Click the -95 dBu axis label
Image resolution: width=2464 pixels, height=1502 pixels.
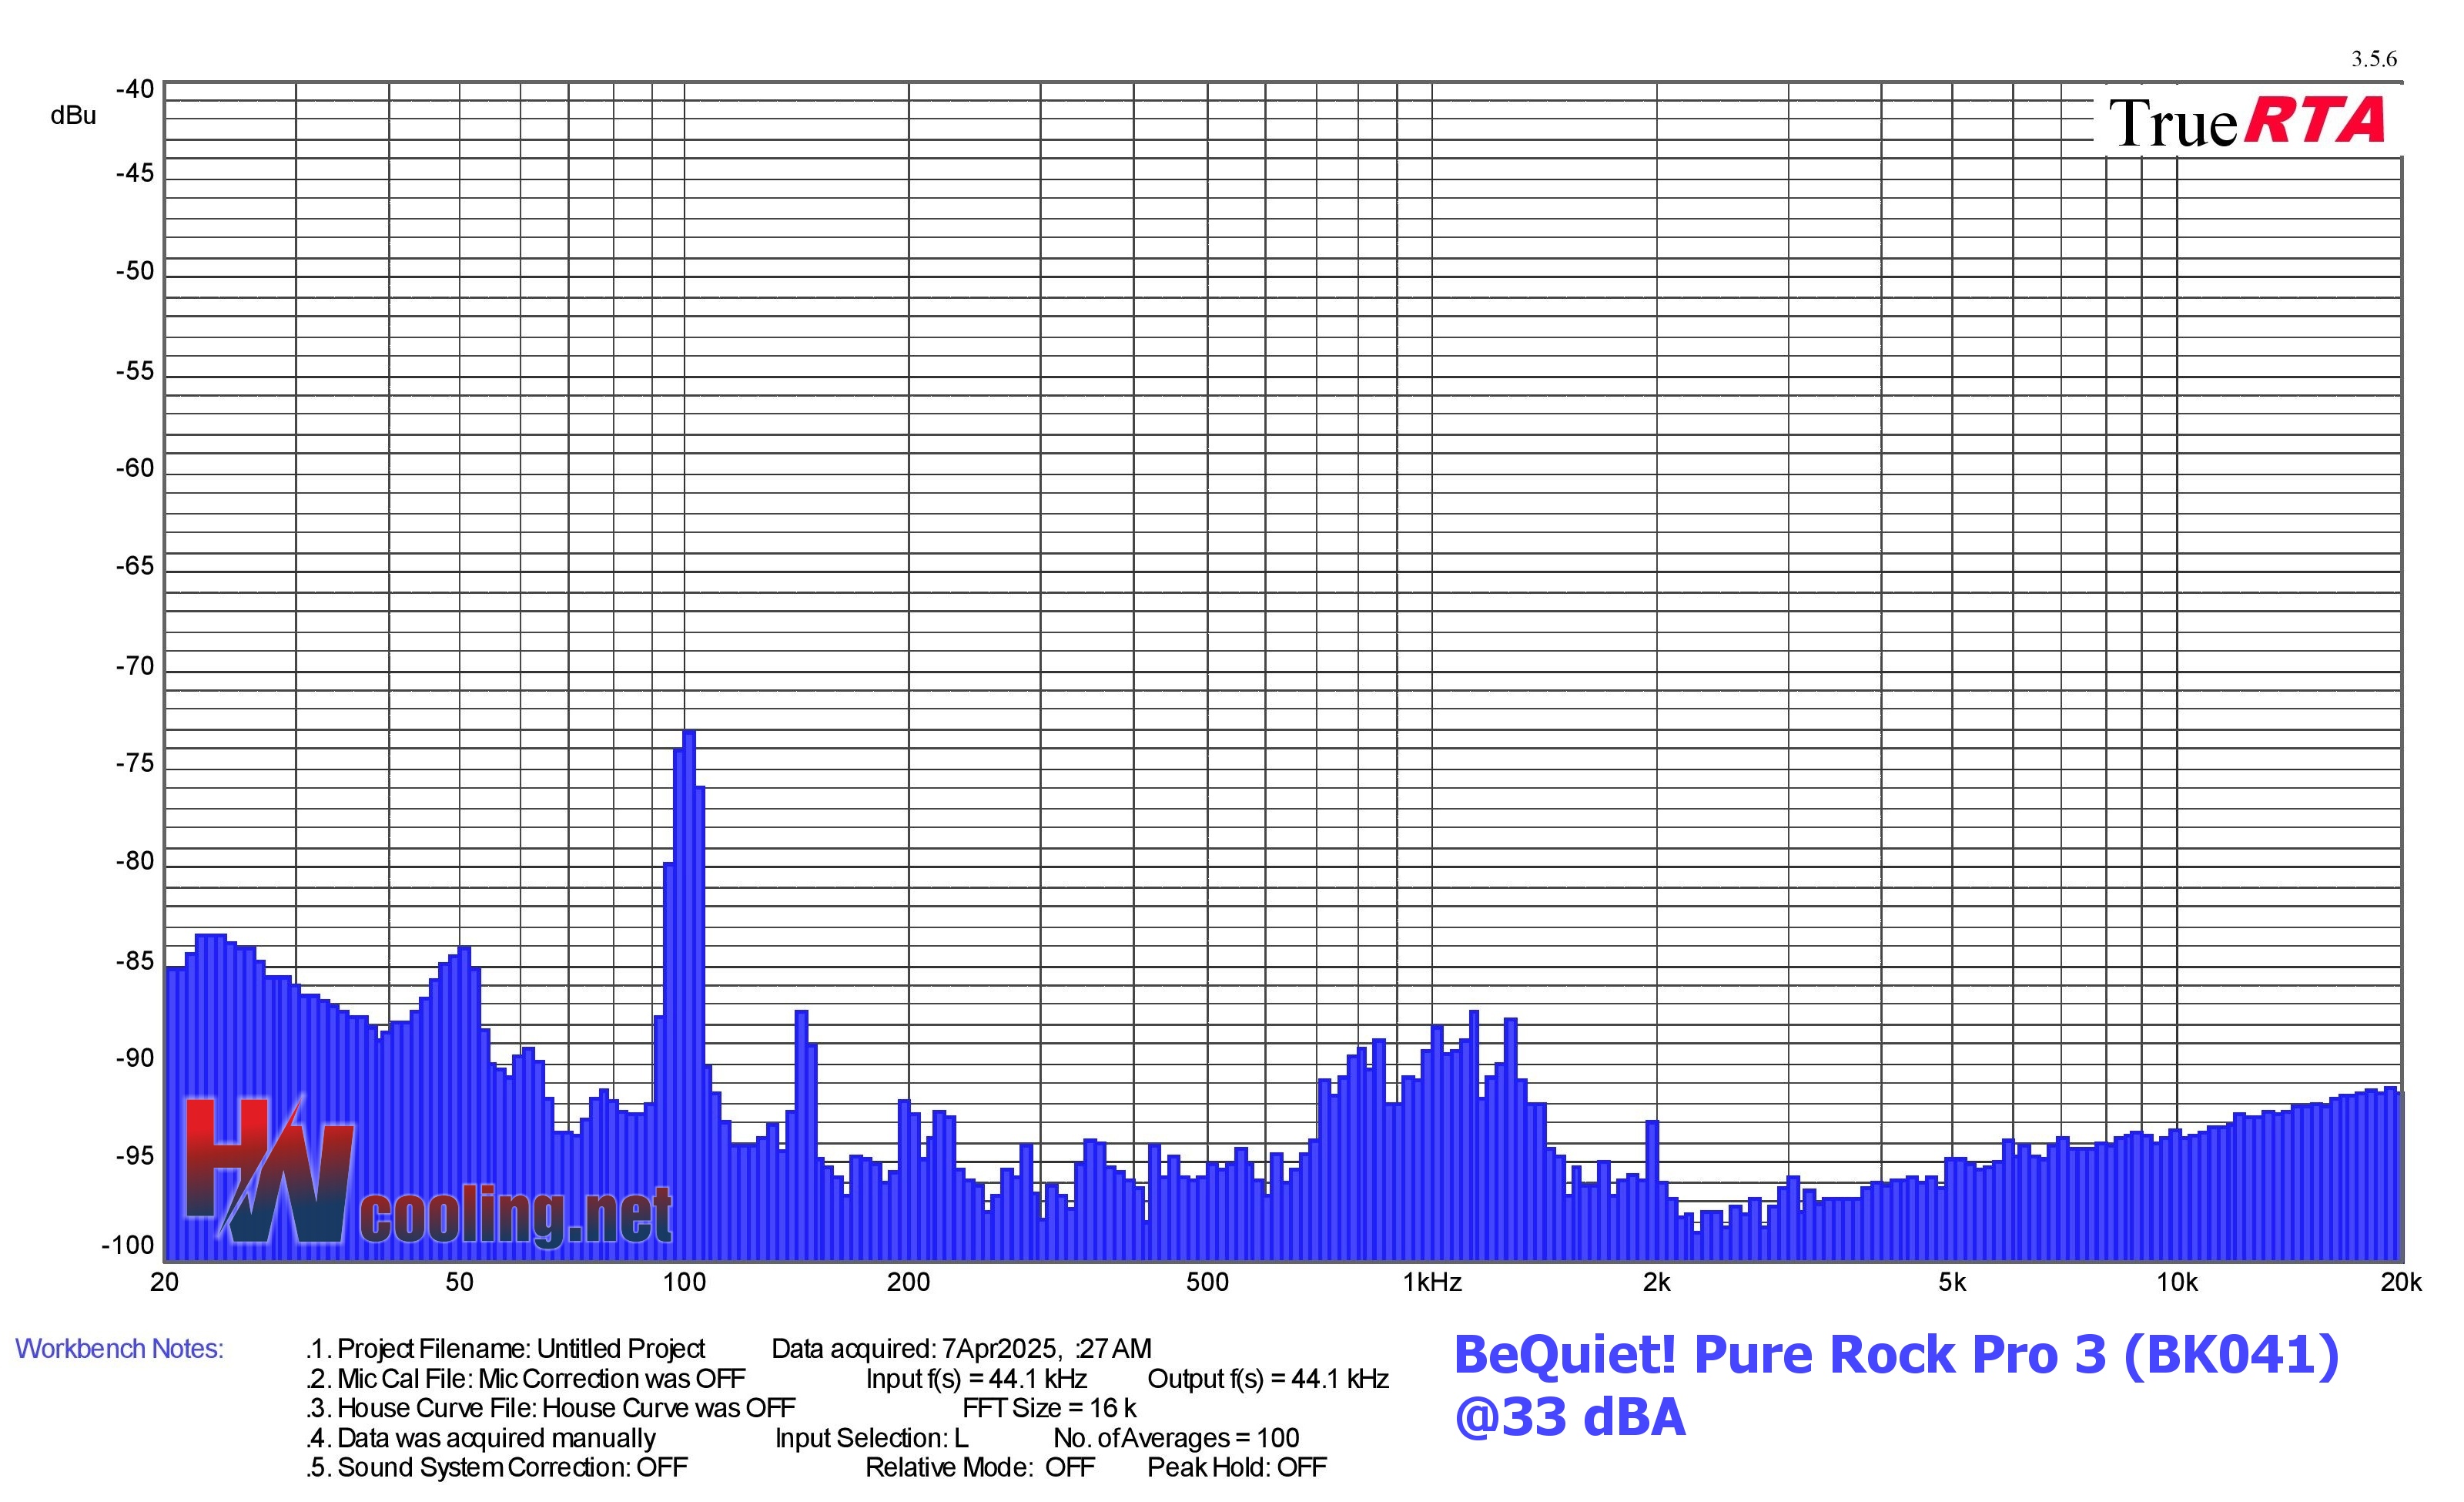[x=135, y=1157]
